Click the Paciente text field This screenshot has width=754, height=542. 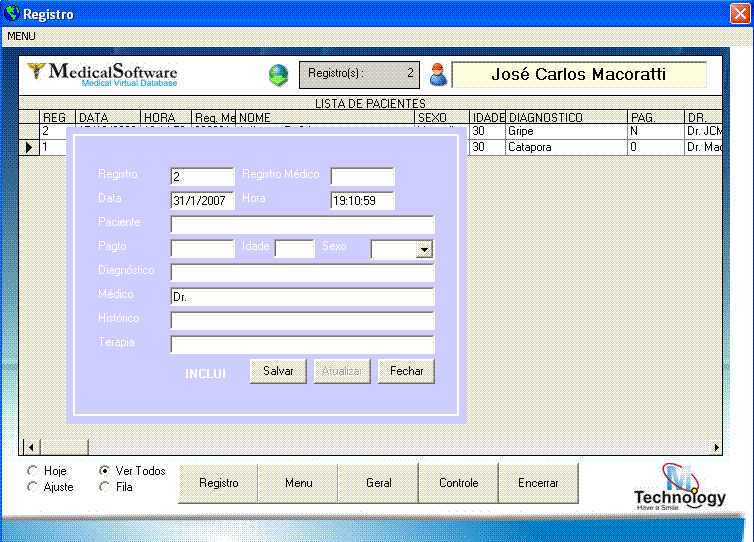(302, 225)
